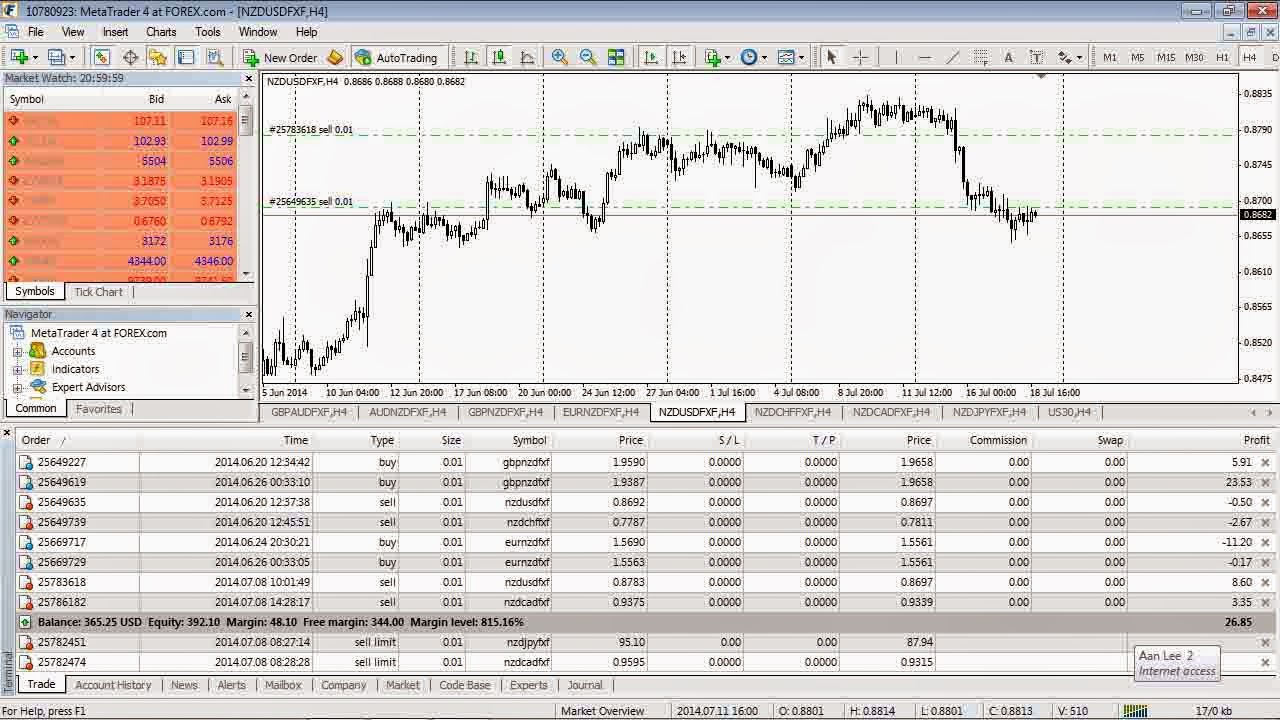Viewport: 1280px width, 720px height.
Task: Select MetaTrader 4 at FOREX.com tree root
Action: pyautogui.click(x=98, y=333)
